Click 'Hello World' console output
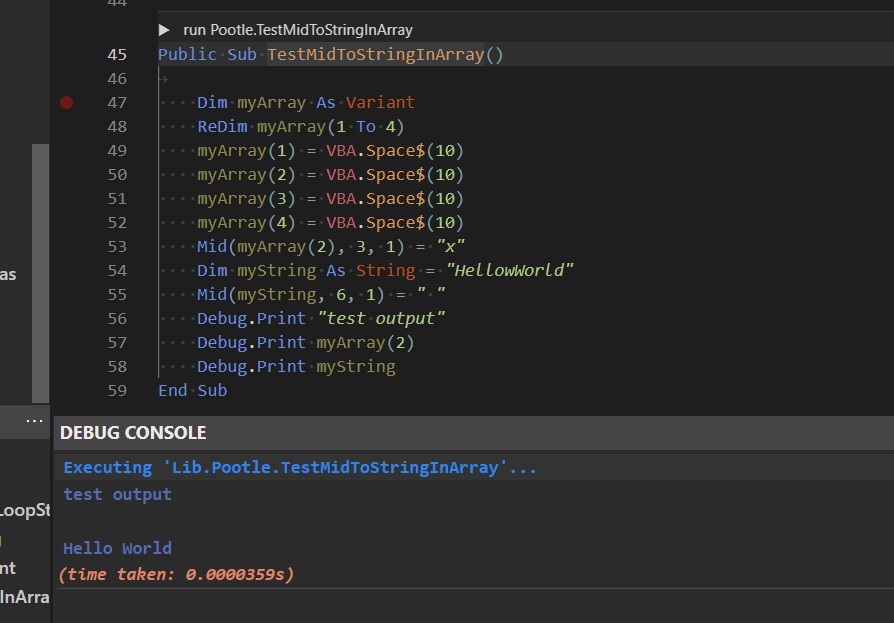The width and height of the screenshot is (894, 623). click(117, 548)
